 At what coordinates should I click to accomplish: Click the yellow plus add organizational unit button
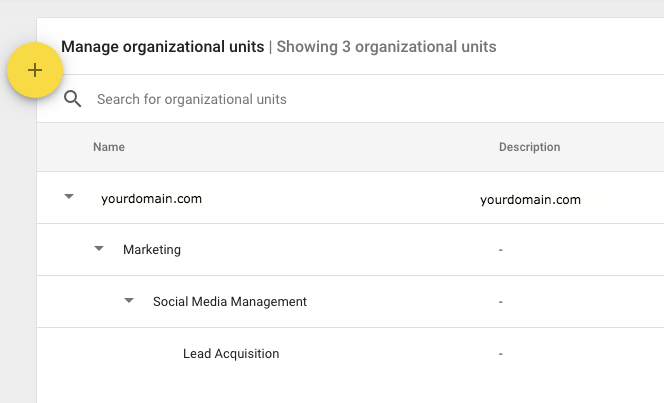(35, 70)
